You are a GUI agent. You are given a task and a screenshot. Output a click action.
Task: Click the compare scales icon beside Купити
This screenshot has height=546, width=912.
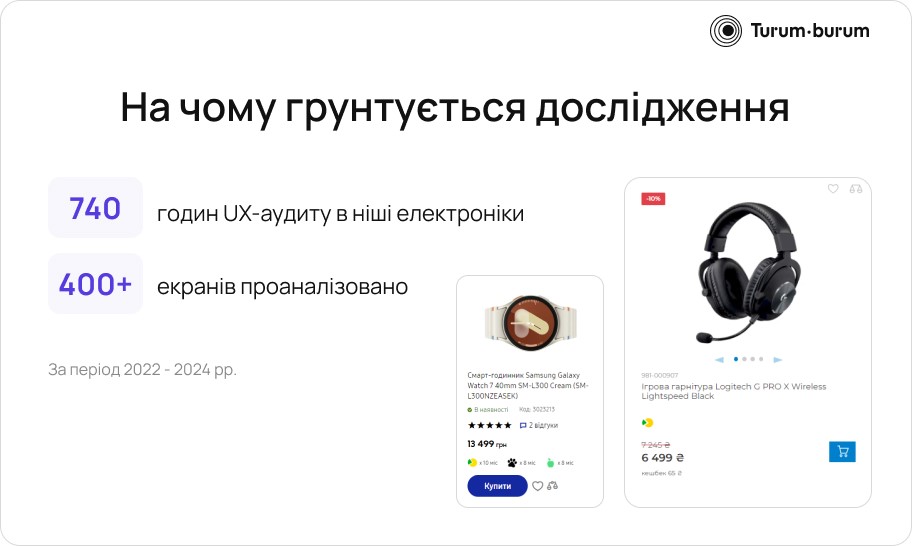(x=553, y=486)
